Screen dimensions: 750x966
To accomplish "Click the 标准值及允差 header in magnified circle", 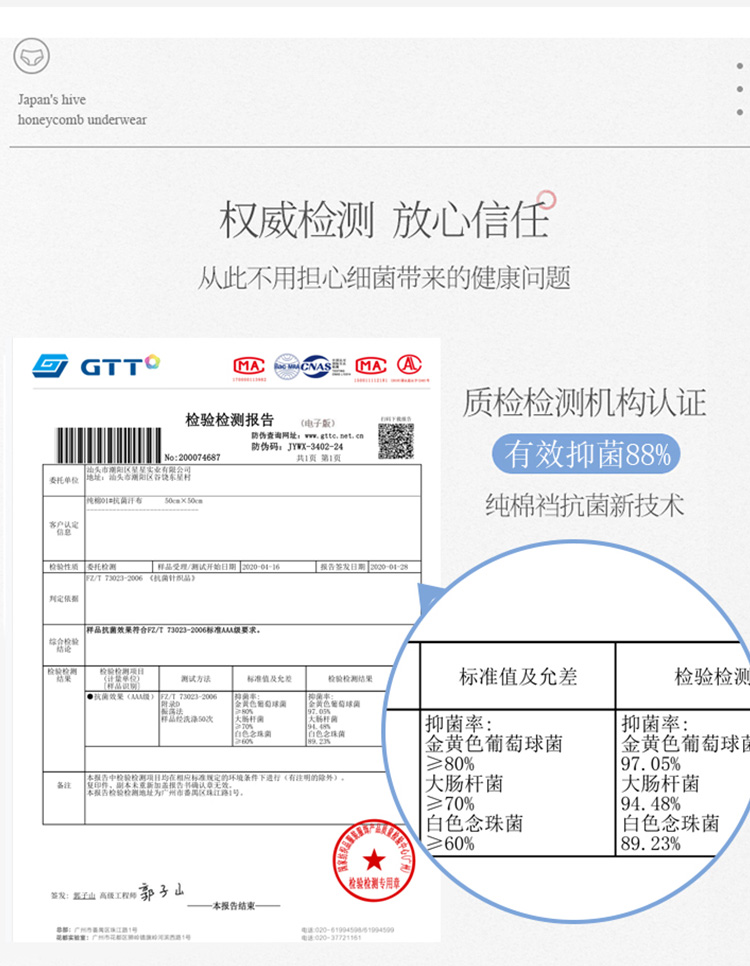I will 518,677.
